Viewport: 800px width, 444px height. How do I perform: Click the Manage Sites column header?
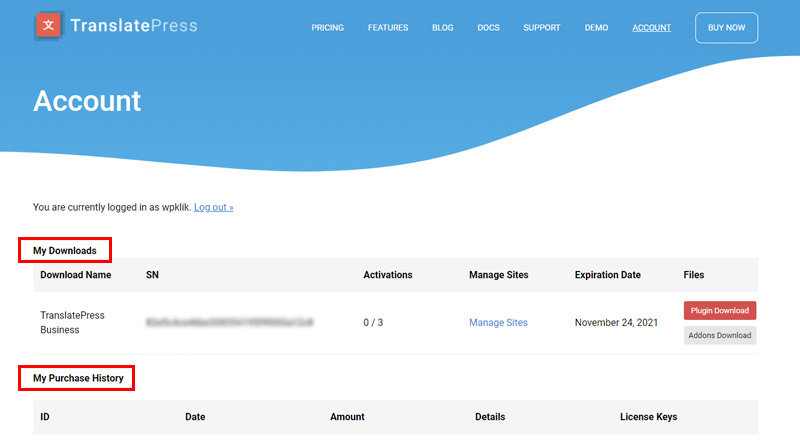pyautogui.click(x=498, y=275)
